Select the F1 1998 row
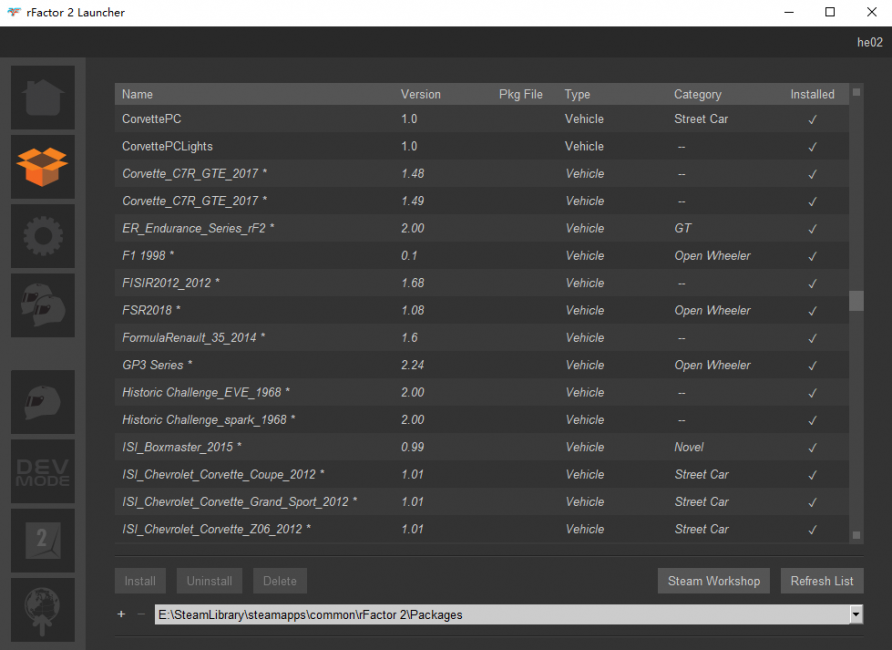The width and height of the screenshot is (892, 650). (482, 255)
